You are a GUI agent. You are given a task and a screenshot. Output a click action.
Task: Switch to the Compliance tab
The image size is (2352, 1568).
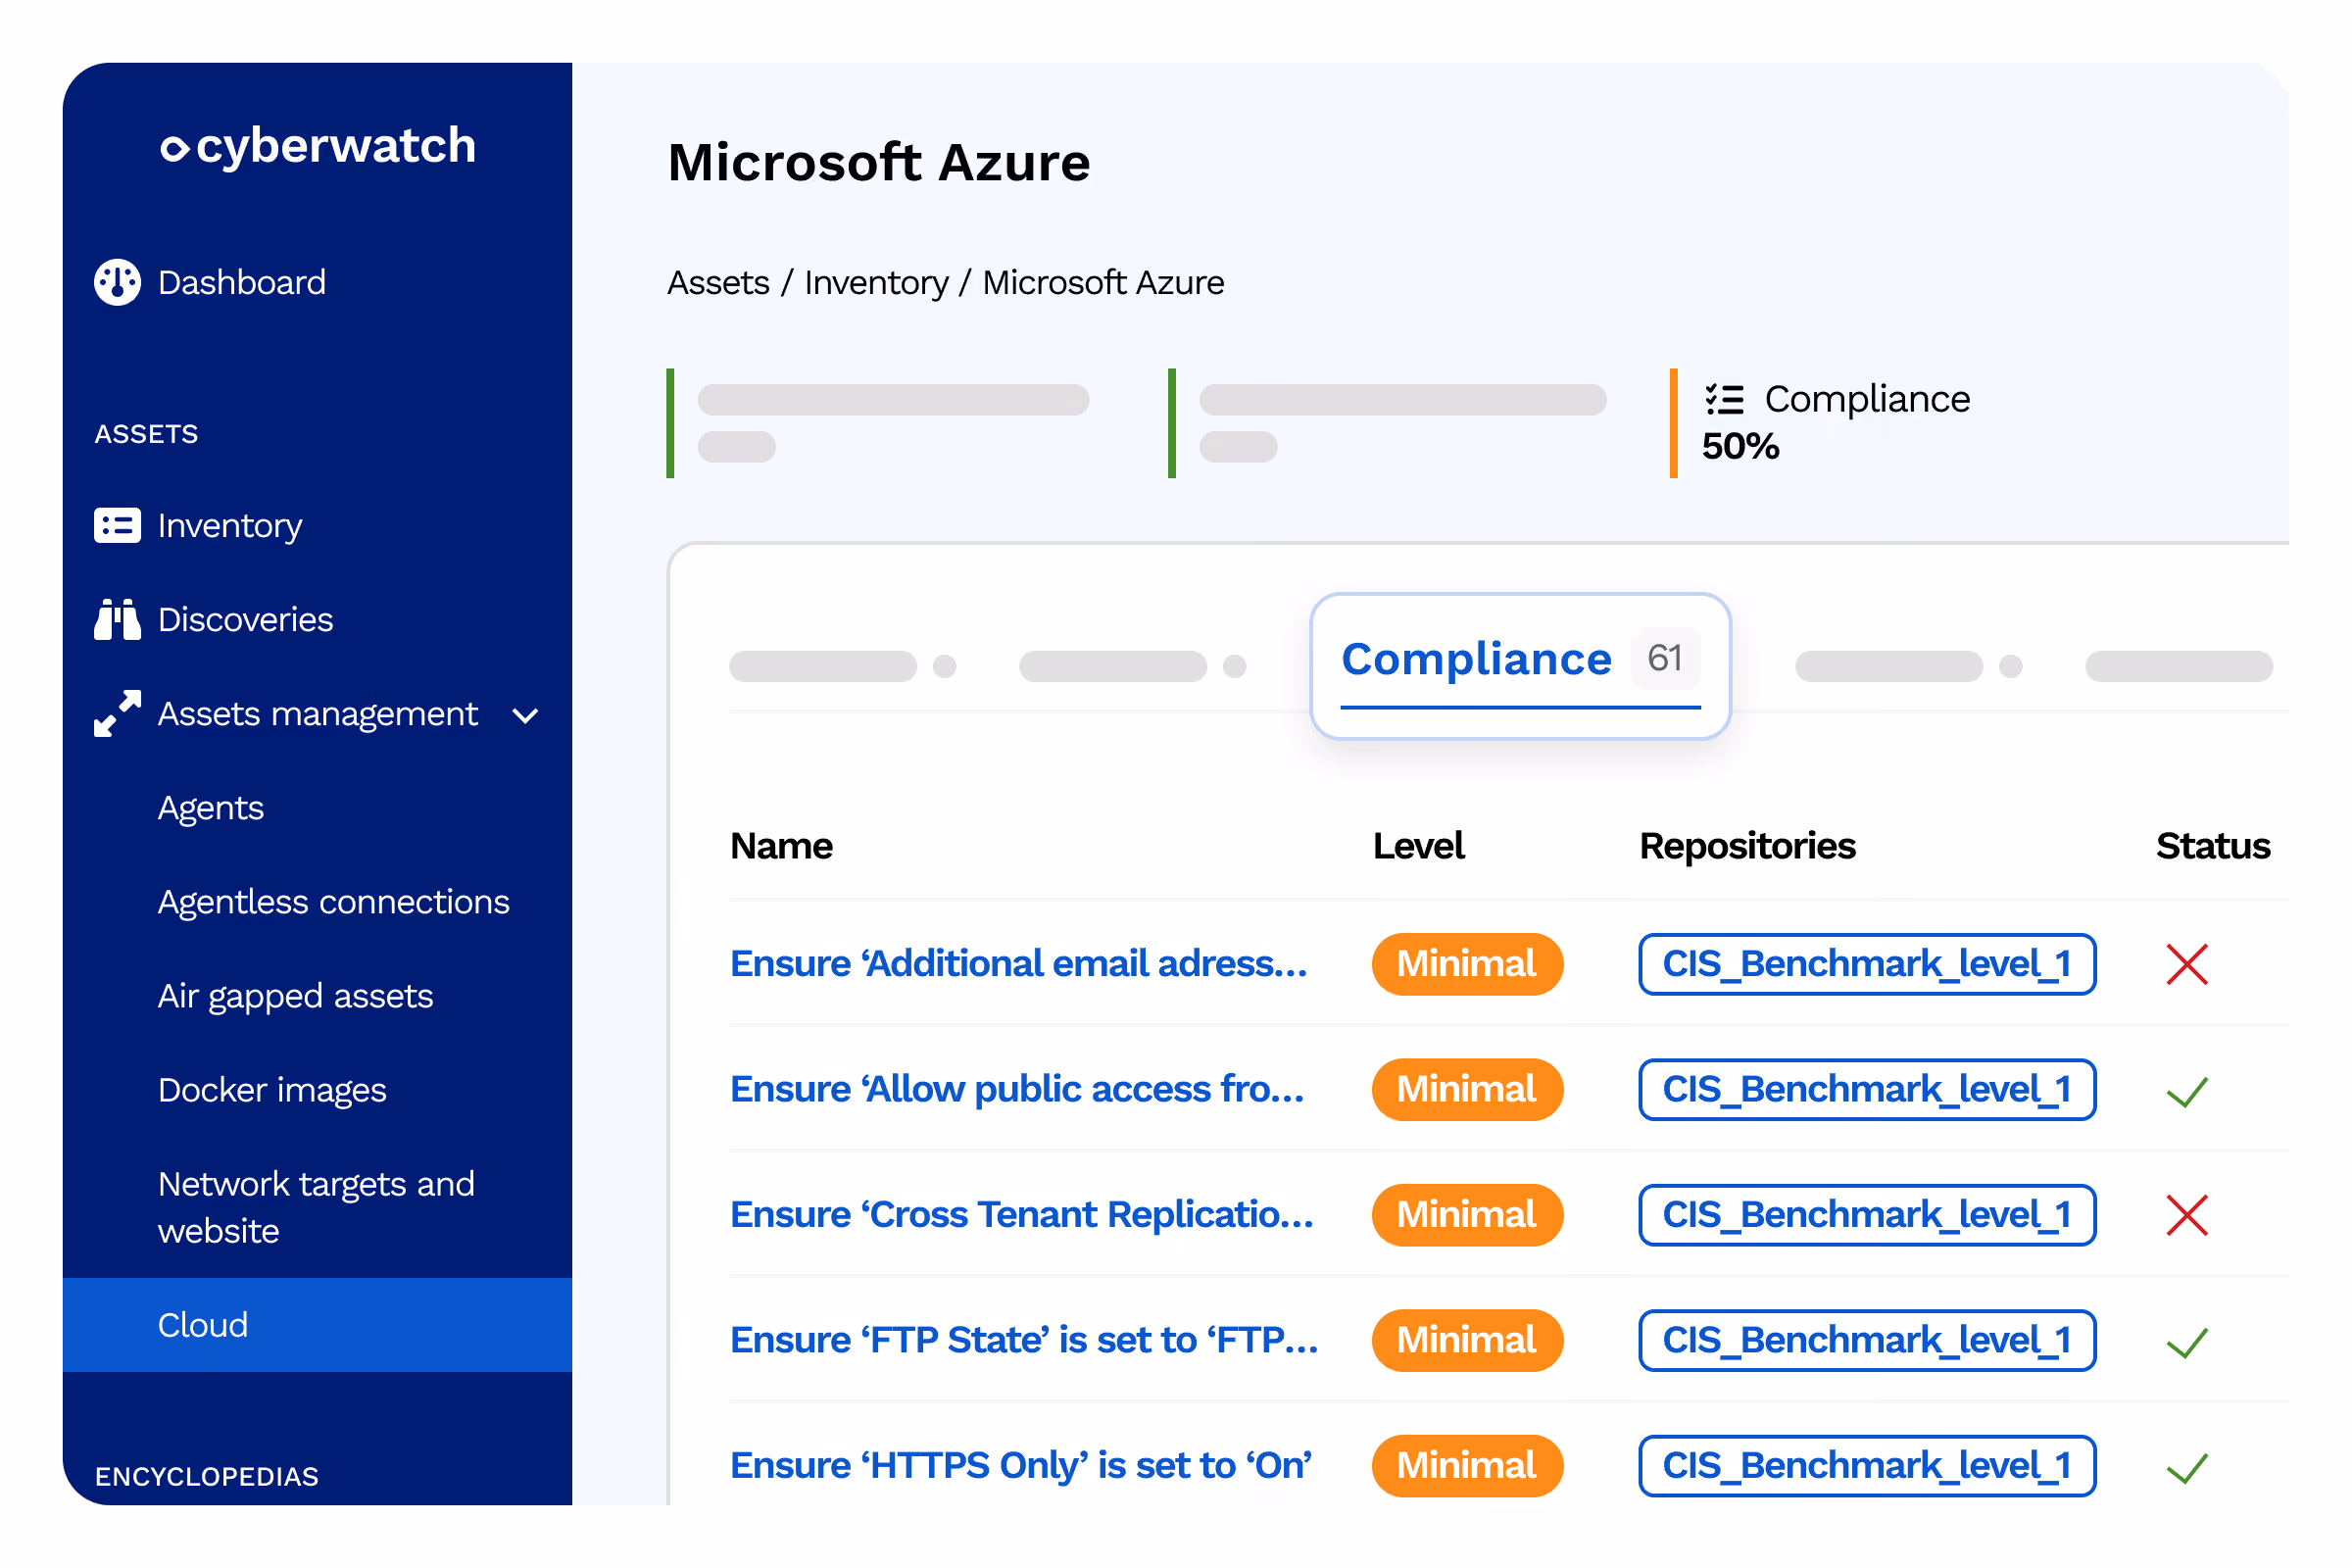point(1520,666)
